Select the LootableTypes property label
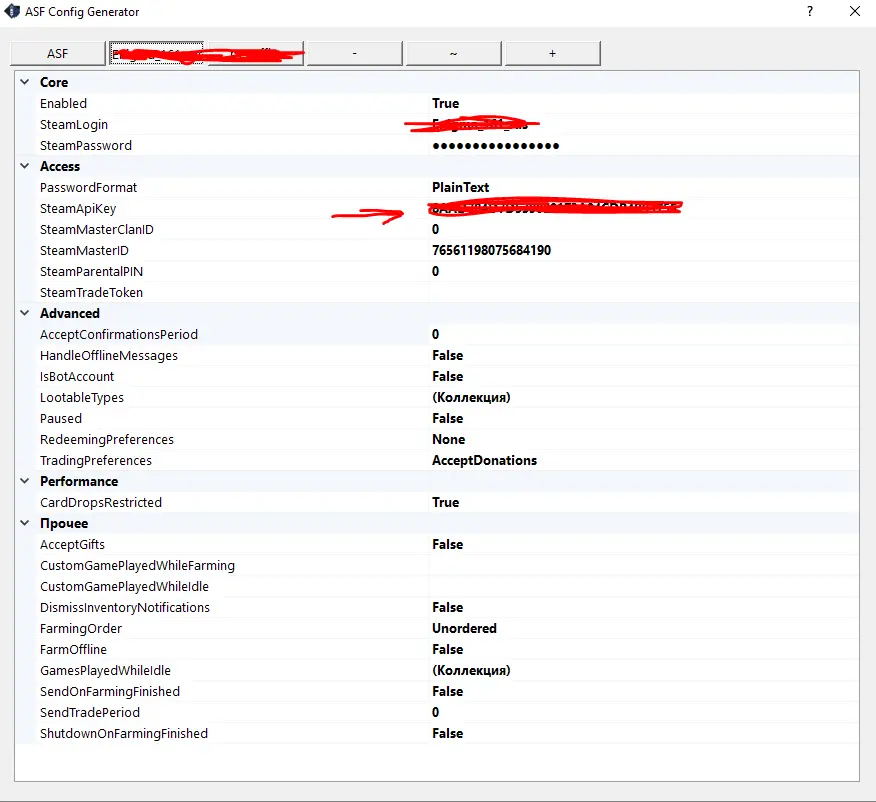Viewport: 876px width, 802px height. tap(82, 397)
